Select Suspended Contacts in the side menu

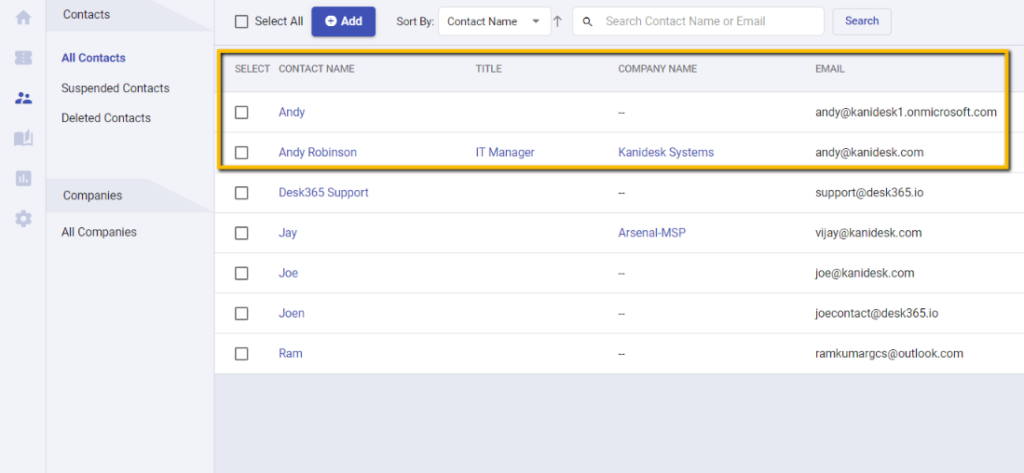click(116, 88)
